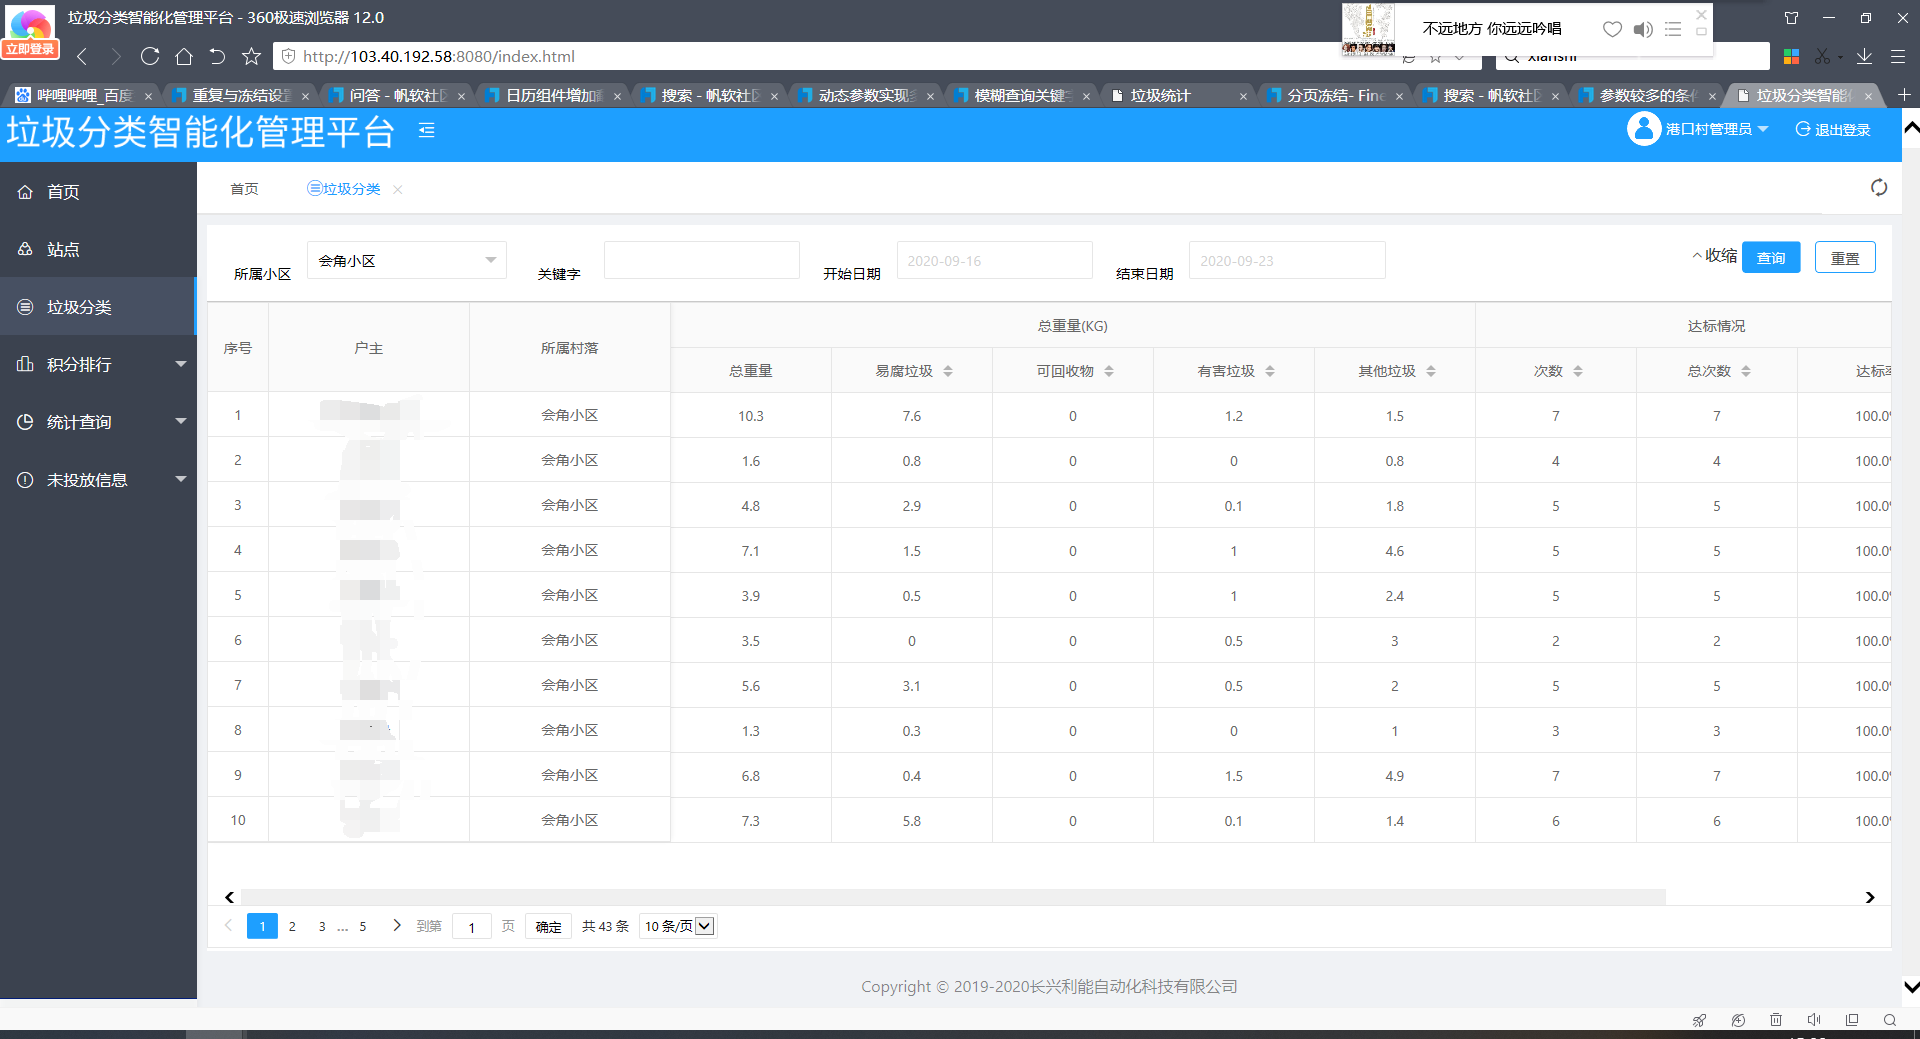Sort by 其他垃圾 column

coord(1430,371)
